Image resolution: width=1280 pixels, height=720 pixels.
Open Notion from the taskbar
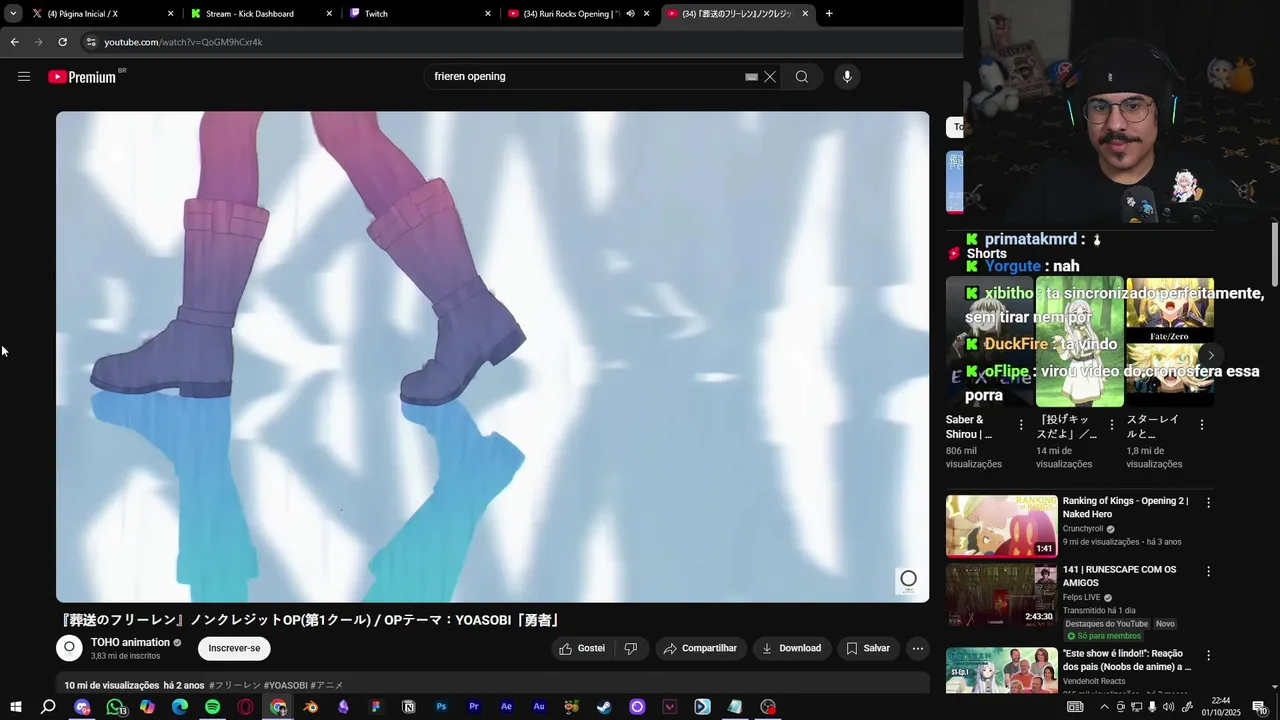click(x=408, y=707)
